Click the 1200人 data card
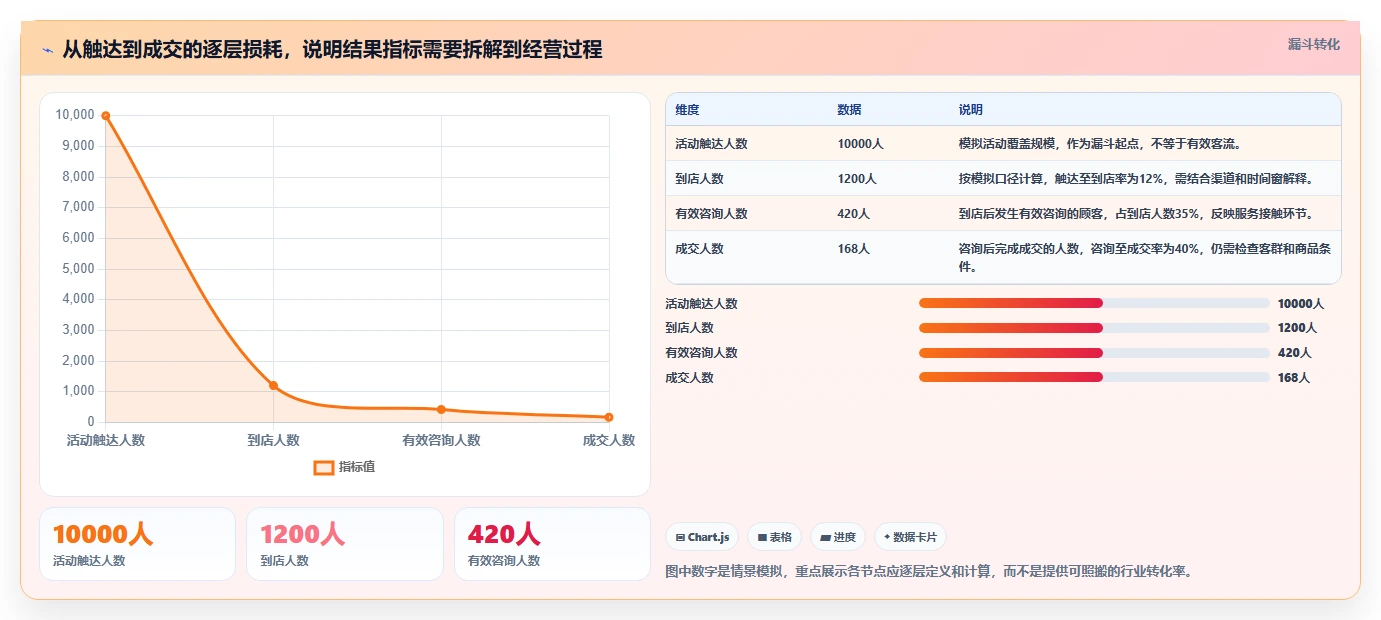The image size is (1381, 620). pyautogui.click(x=345, y=544)
